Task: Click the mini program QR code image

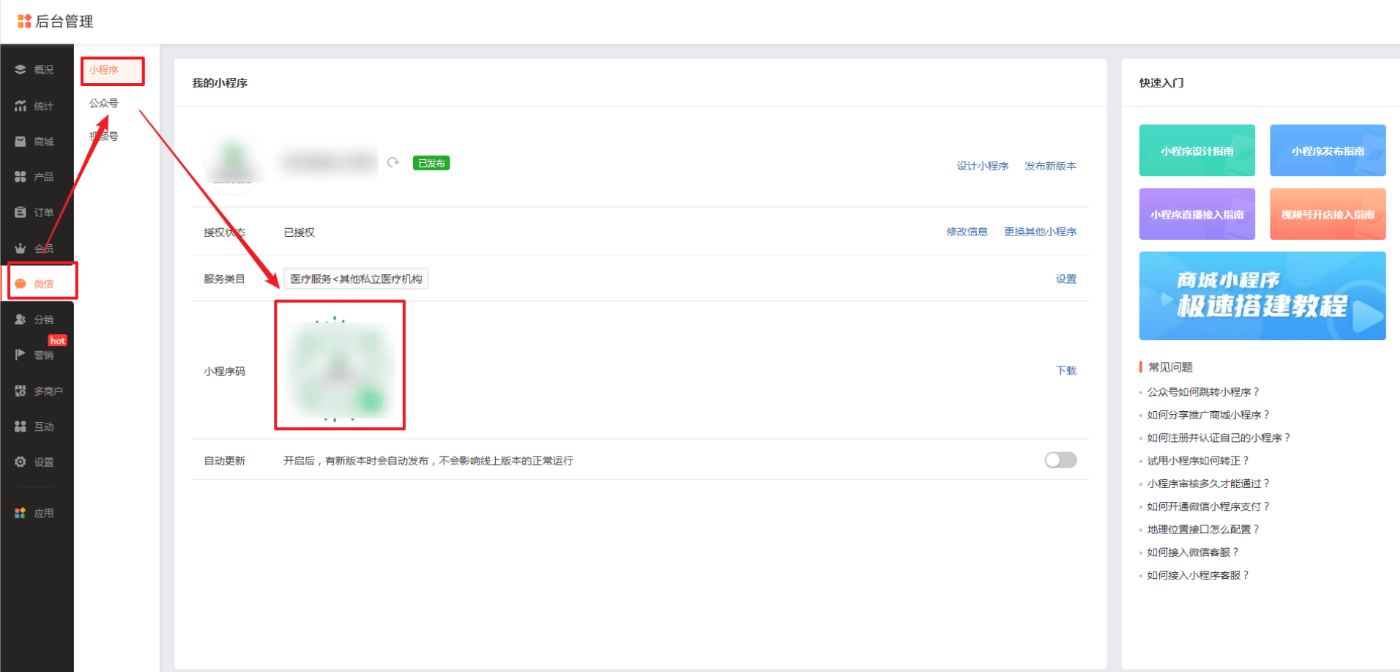Action: [x=339, y=369]
